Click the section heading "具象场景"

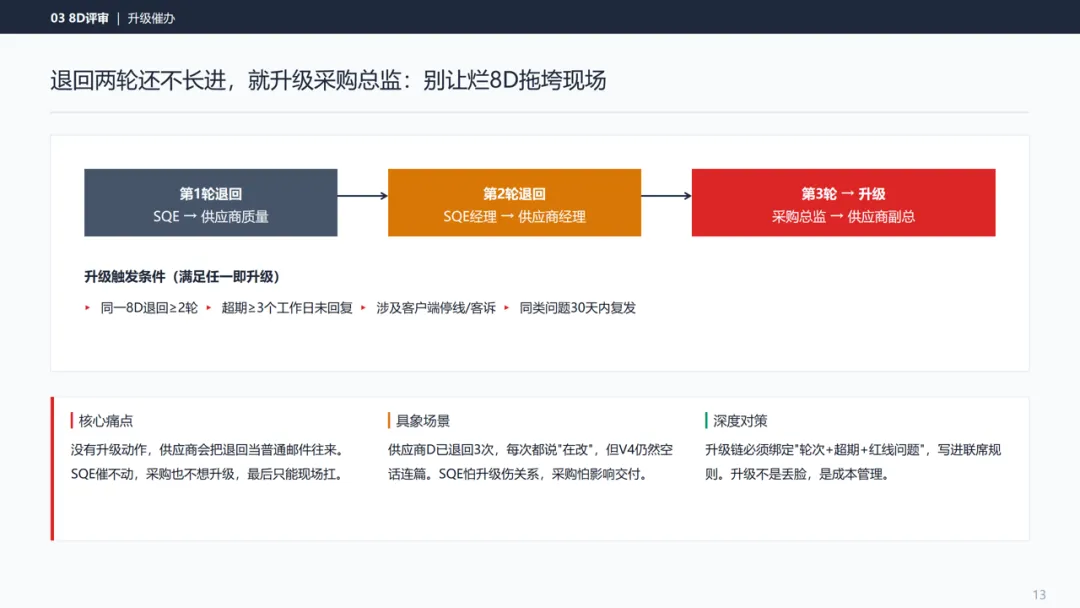(x=422, y=421)
